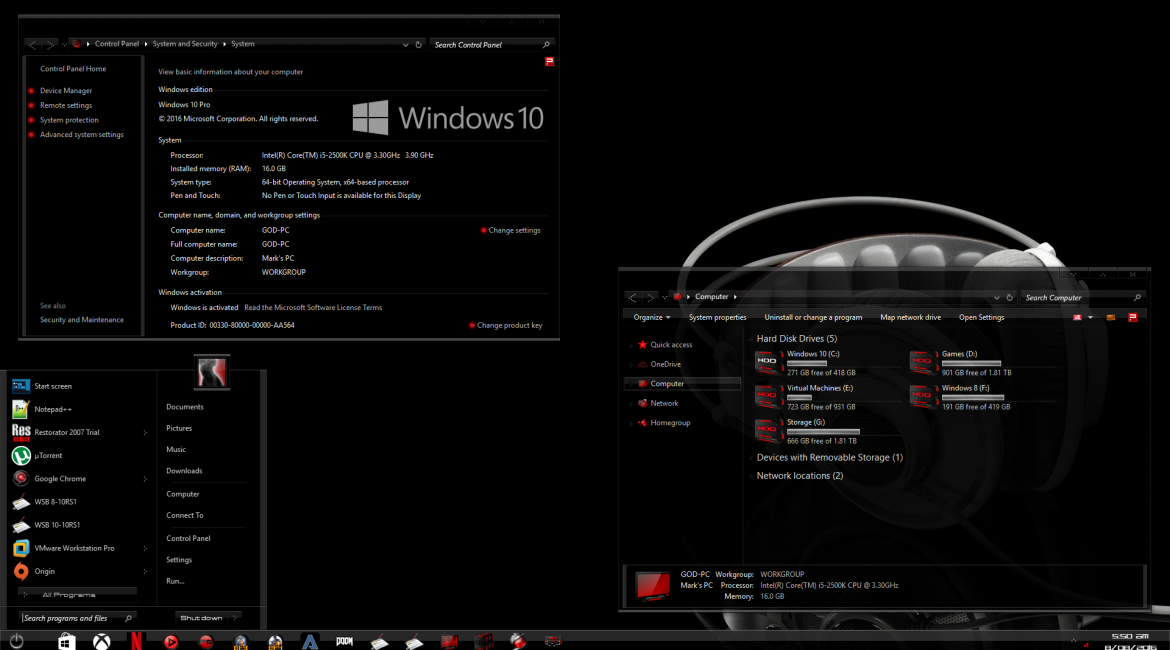Launch DOOM from the taskbar
This screenshot has width=1170, height=650.
[344, 641]
